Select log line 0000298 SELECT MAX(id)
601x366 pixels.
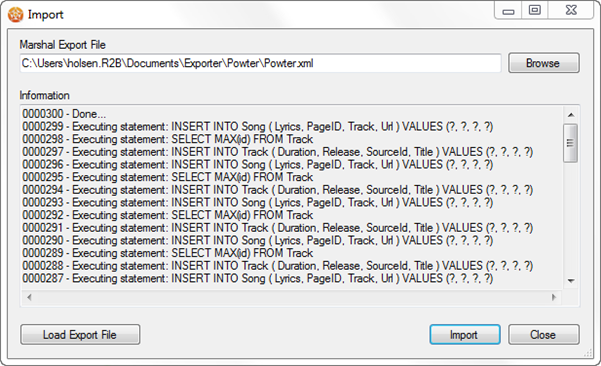pyautogui.click(x=167, y=139)
